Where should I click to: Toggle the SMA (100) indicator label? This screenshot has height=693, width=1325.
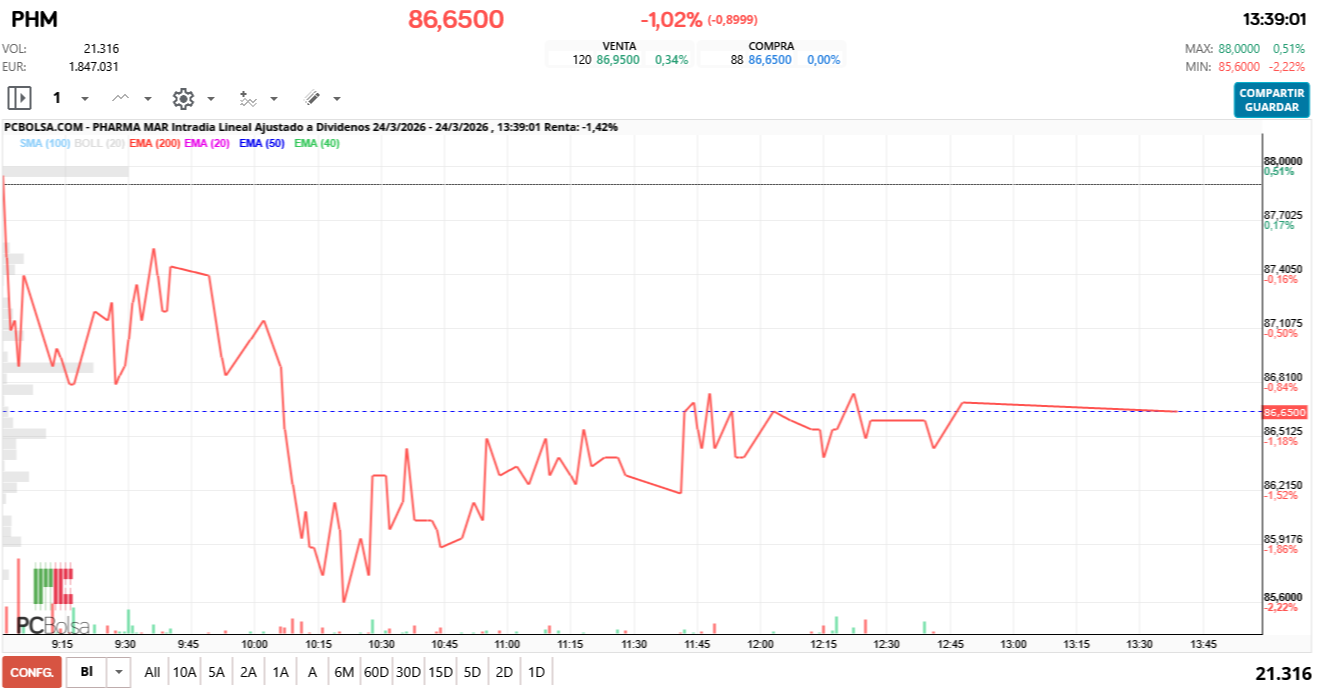click(x=45, y=143)
